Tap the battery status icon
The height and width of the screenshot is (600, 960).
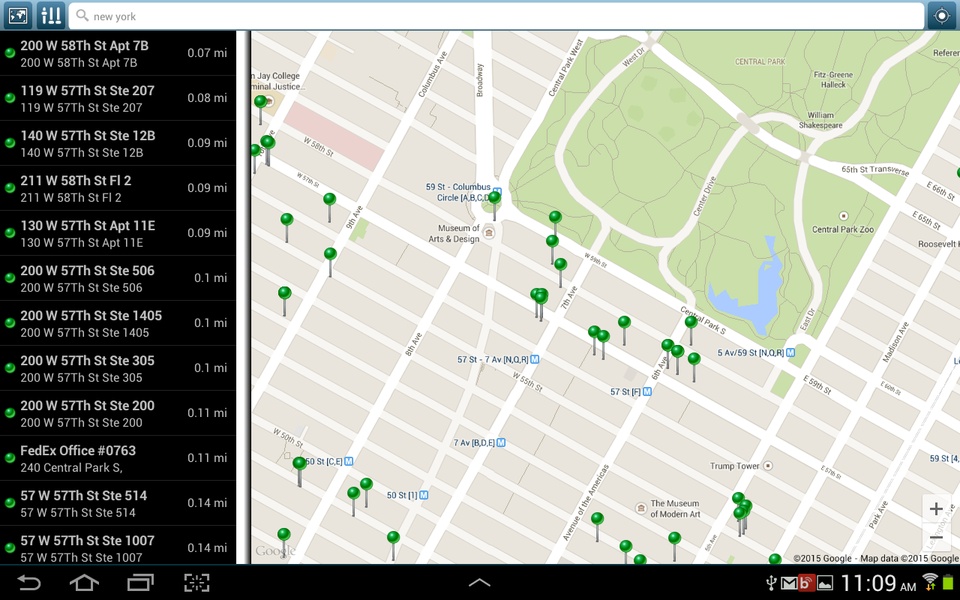tap(948, 583)
